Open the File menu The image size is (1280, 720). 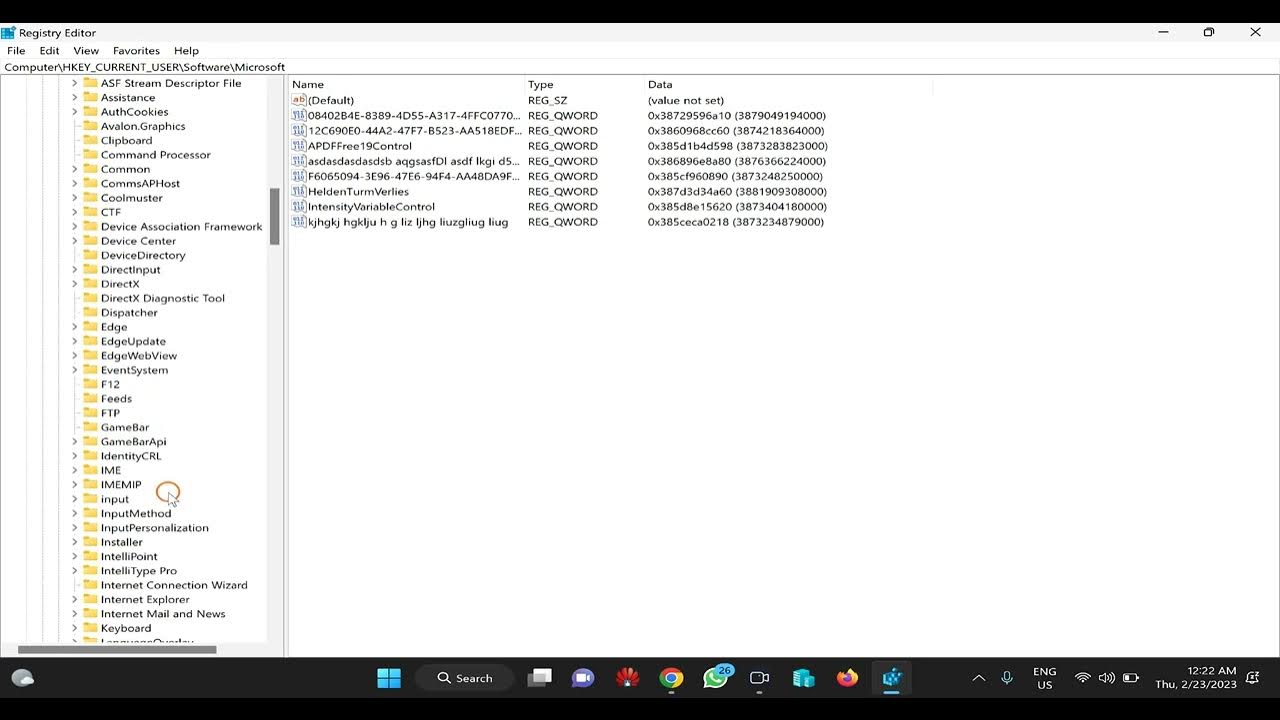point(16,50)
